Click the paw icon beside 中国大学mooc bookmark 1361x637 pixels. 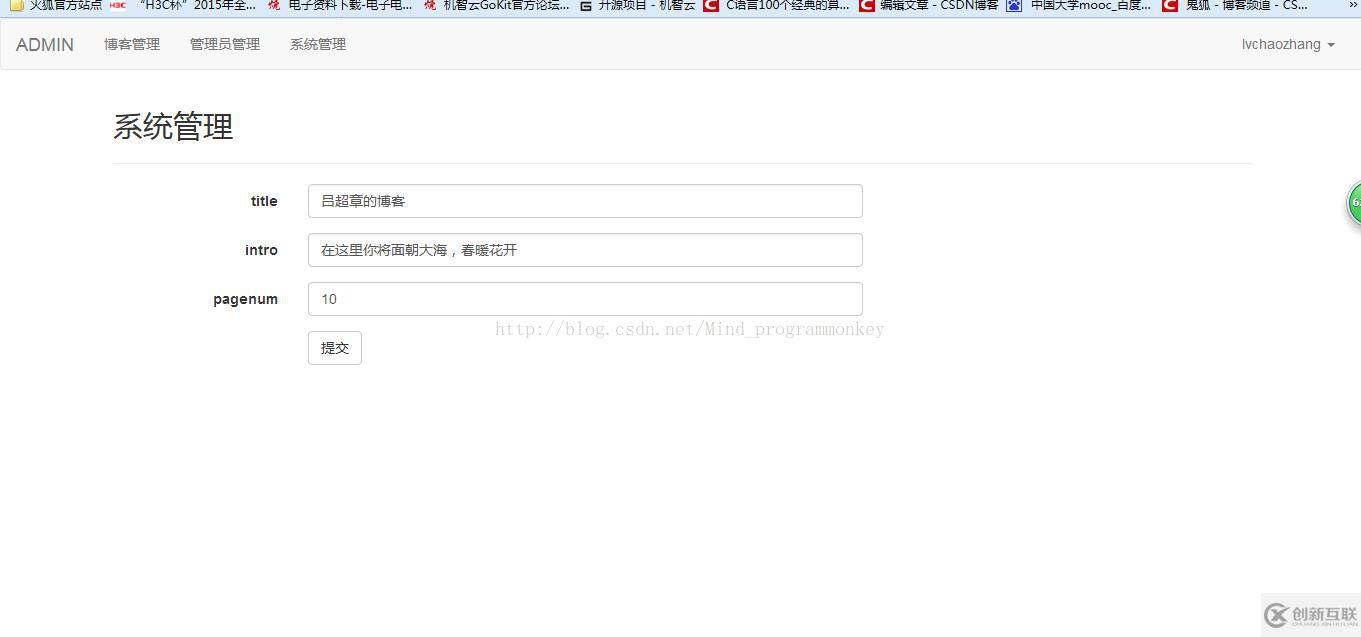tap(1013, 5)
